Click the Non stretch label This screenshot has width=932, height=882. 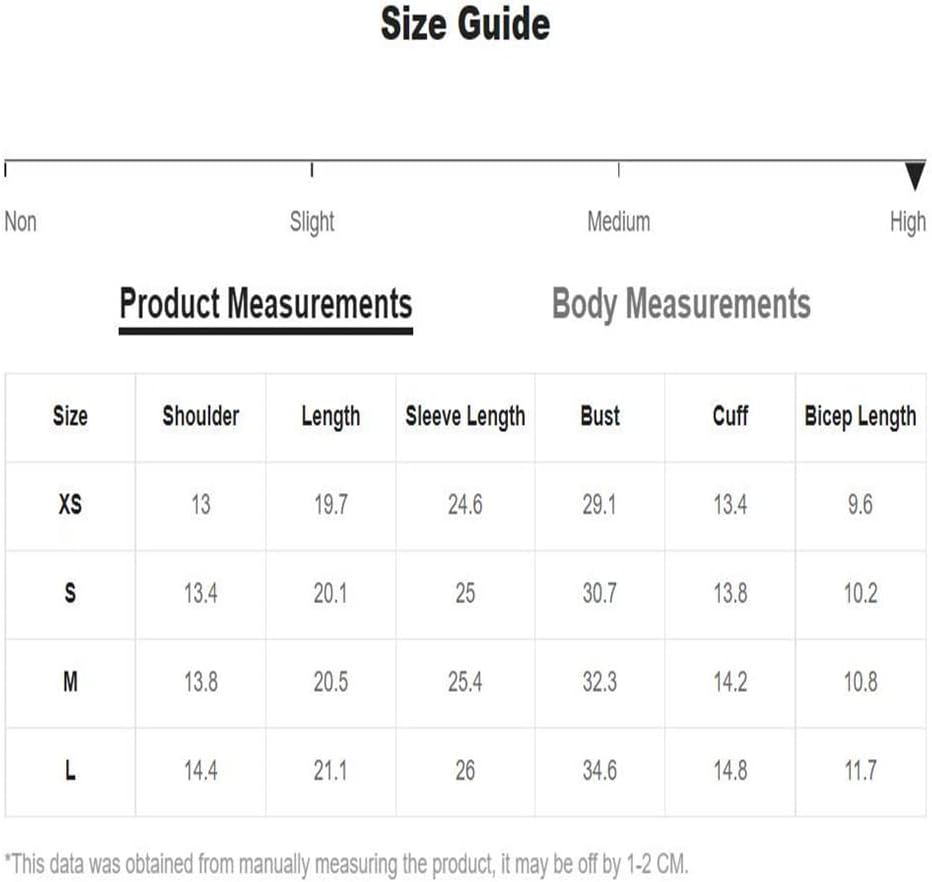[x=21, y=222]
